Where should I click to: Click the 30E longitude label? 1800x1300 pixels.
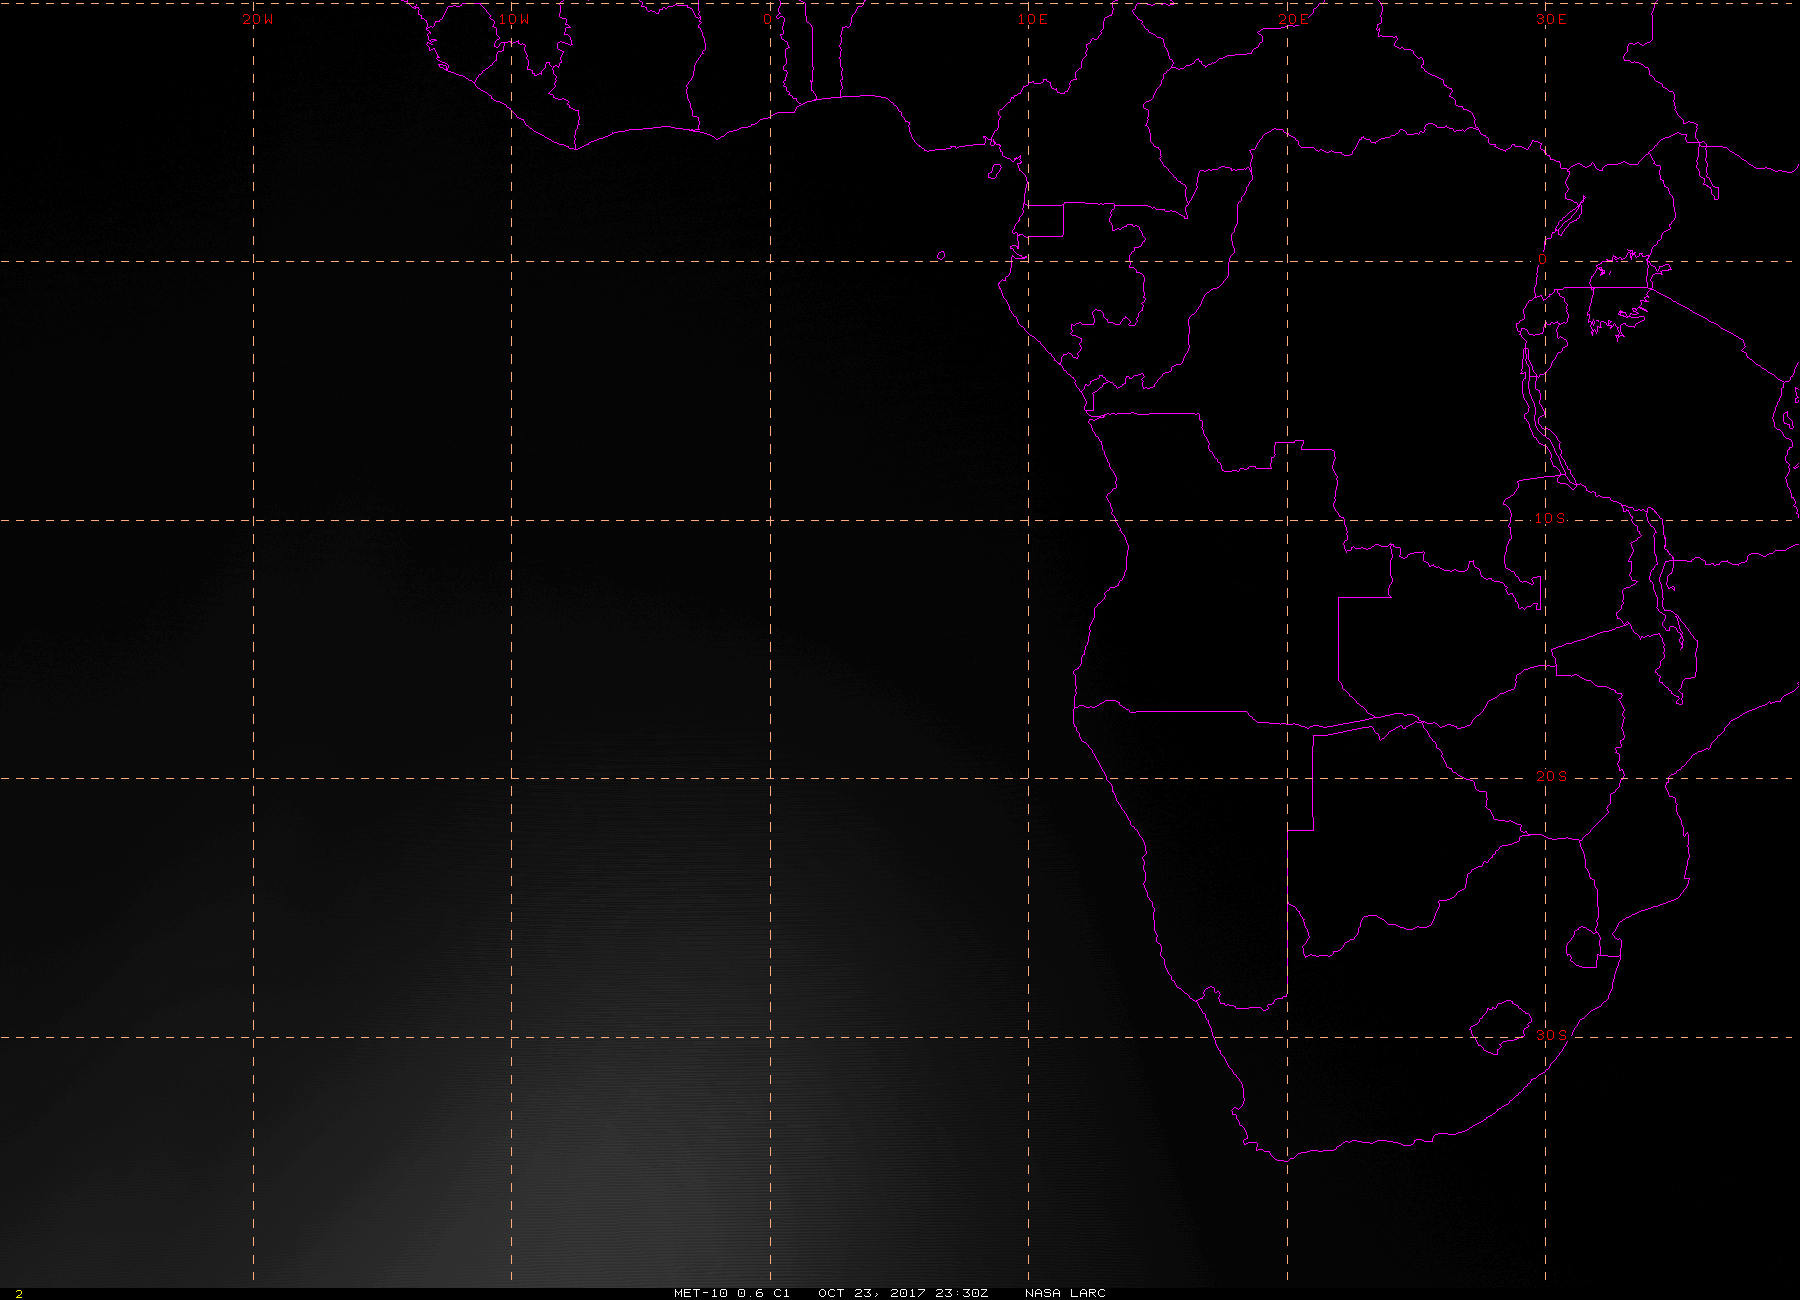tap(1551, 20)
